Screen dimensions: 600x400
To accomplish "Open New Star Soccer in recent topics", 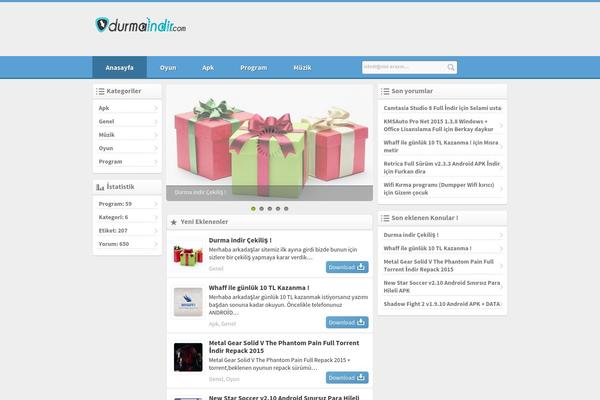I will [442, 287].
